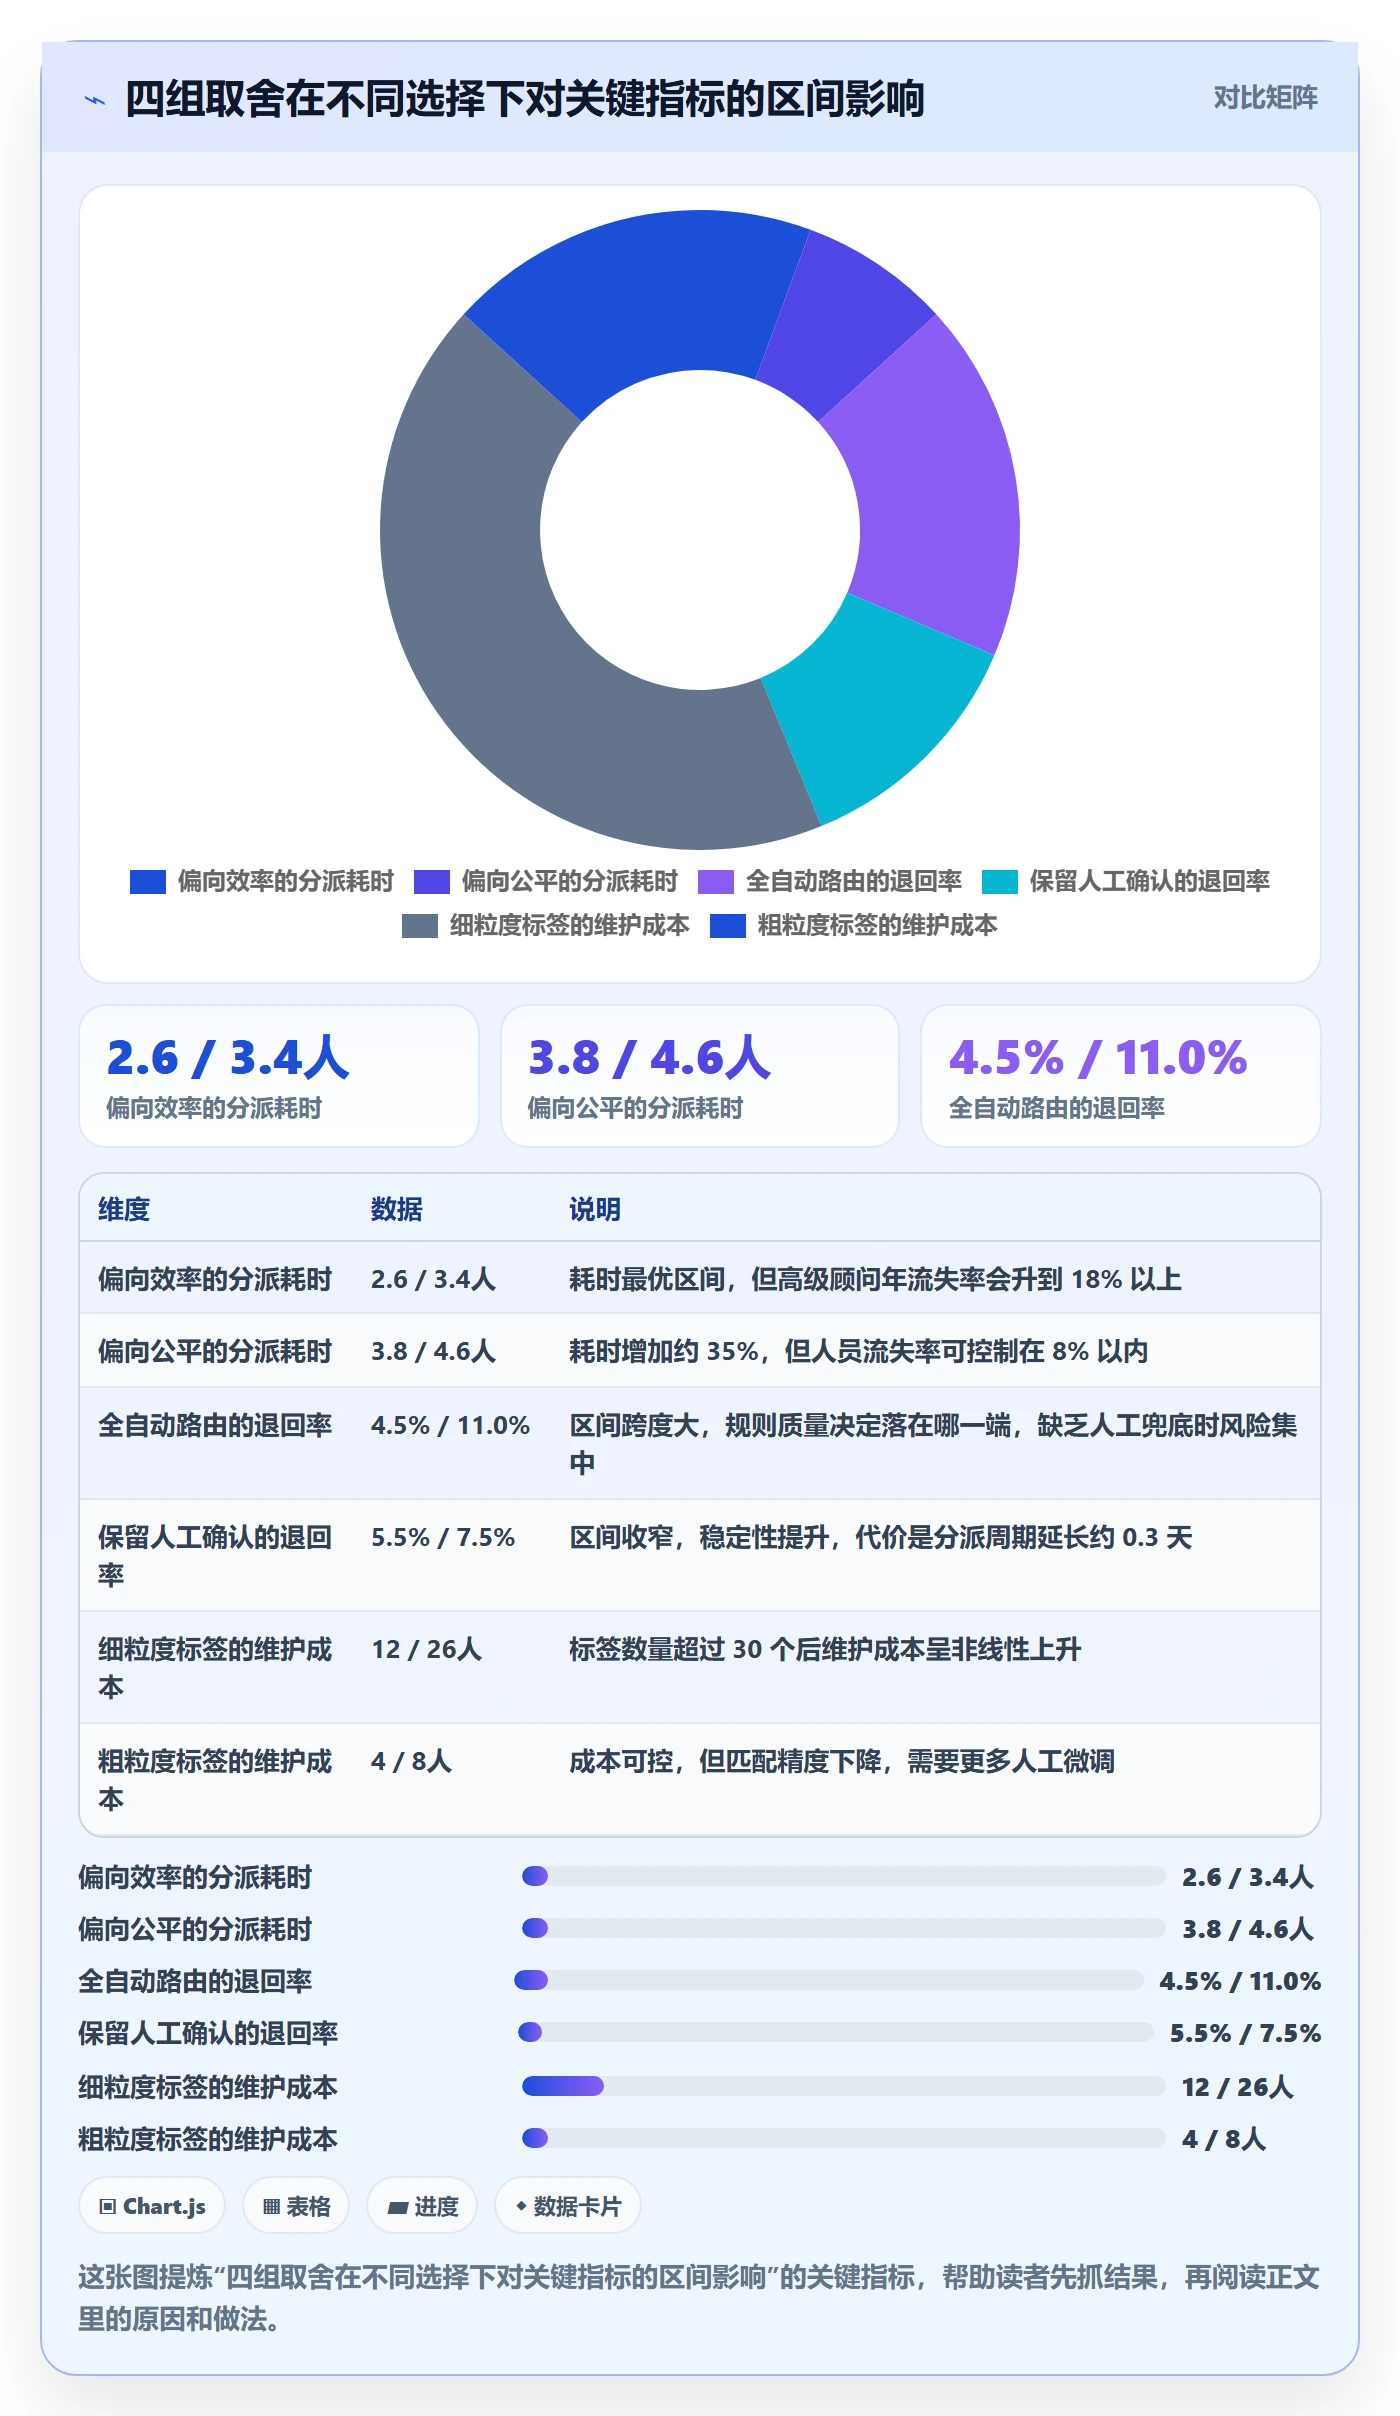This screenshot has height=2416, width=1400.
Task: Click the chart title heading text
Action: pyautogui.click(x=524, y=99)
